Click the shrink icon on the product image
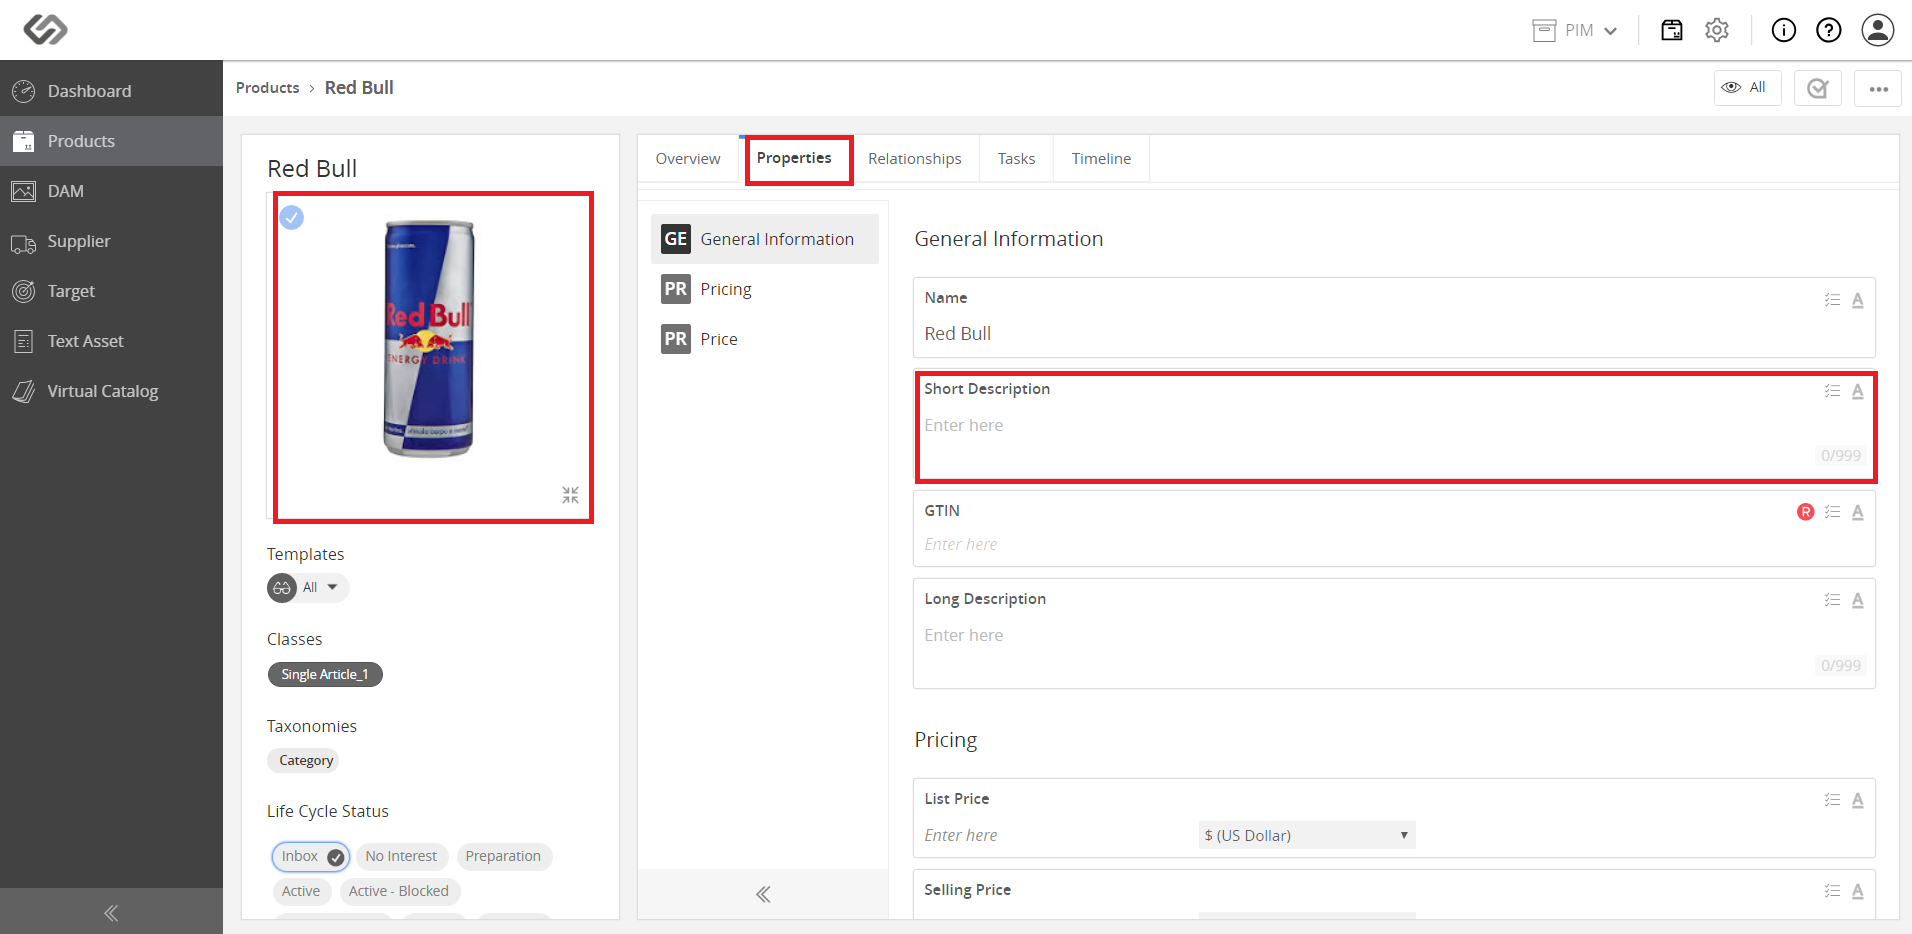Image resolution: width=1912 pixels, height=934 pixels. coord(570,495)
